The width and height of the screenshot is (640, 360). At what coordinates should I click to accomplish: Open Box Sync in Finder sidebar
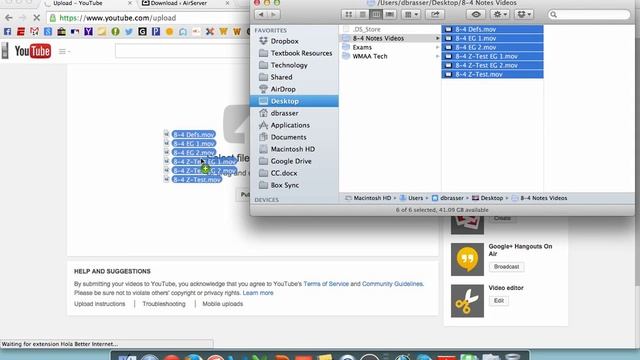tap(284, 185)
